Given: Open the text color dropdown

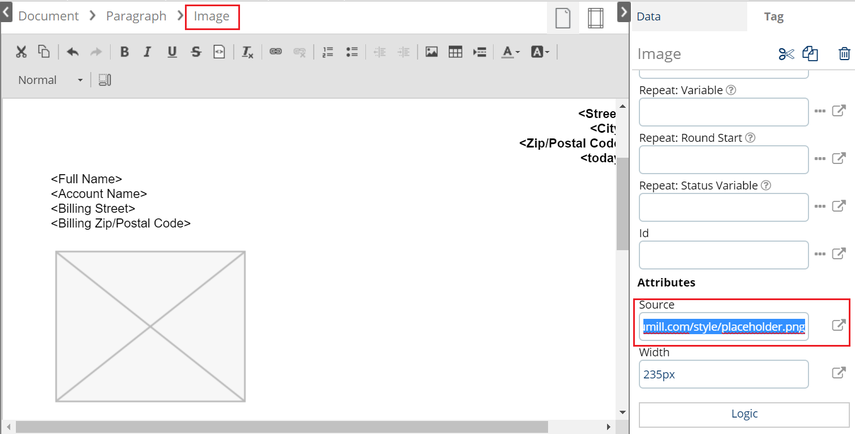Looking at the screenshot, I should tap(510, 52).
